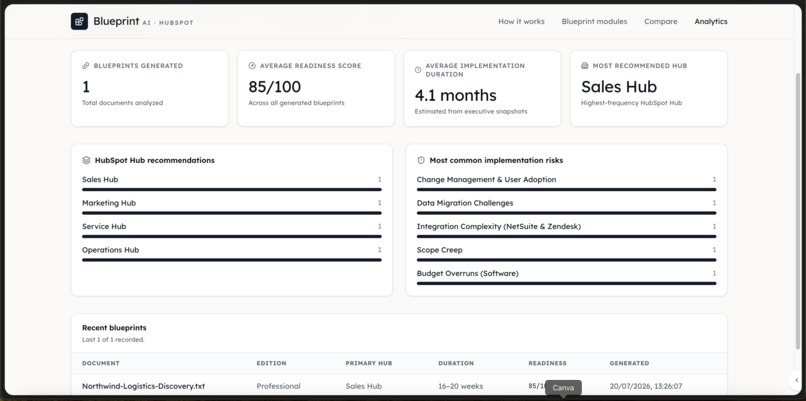Click the link icon beside Blueprints Generated
806x401 pixels.
tap(86, 66)
